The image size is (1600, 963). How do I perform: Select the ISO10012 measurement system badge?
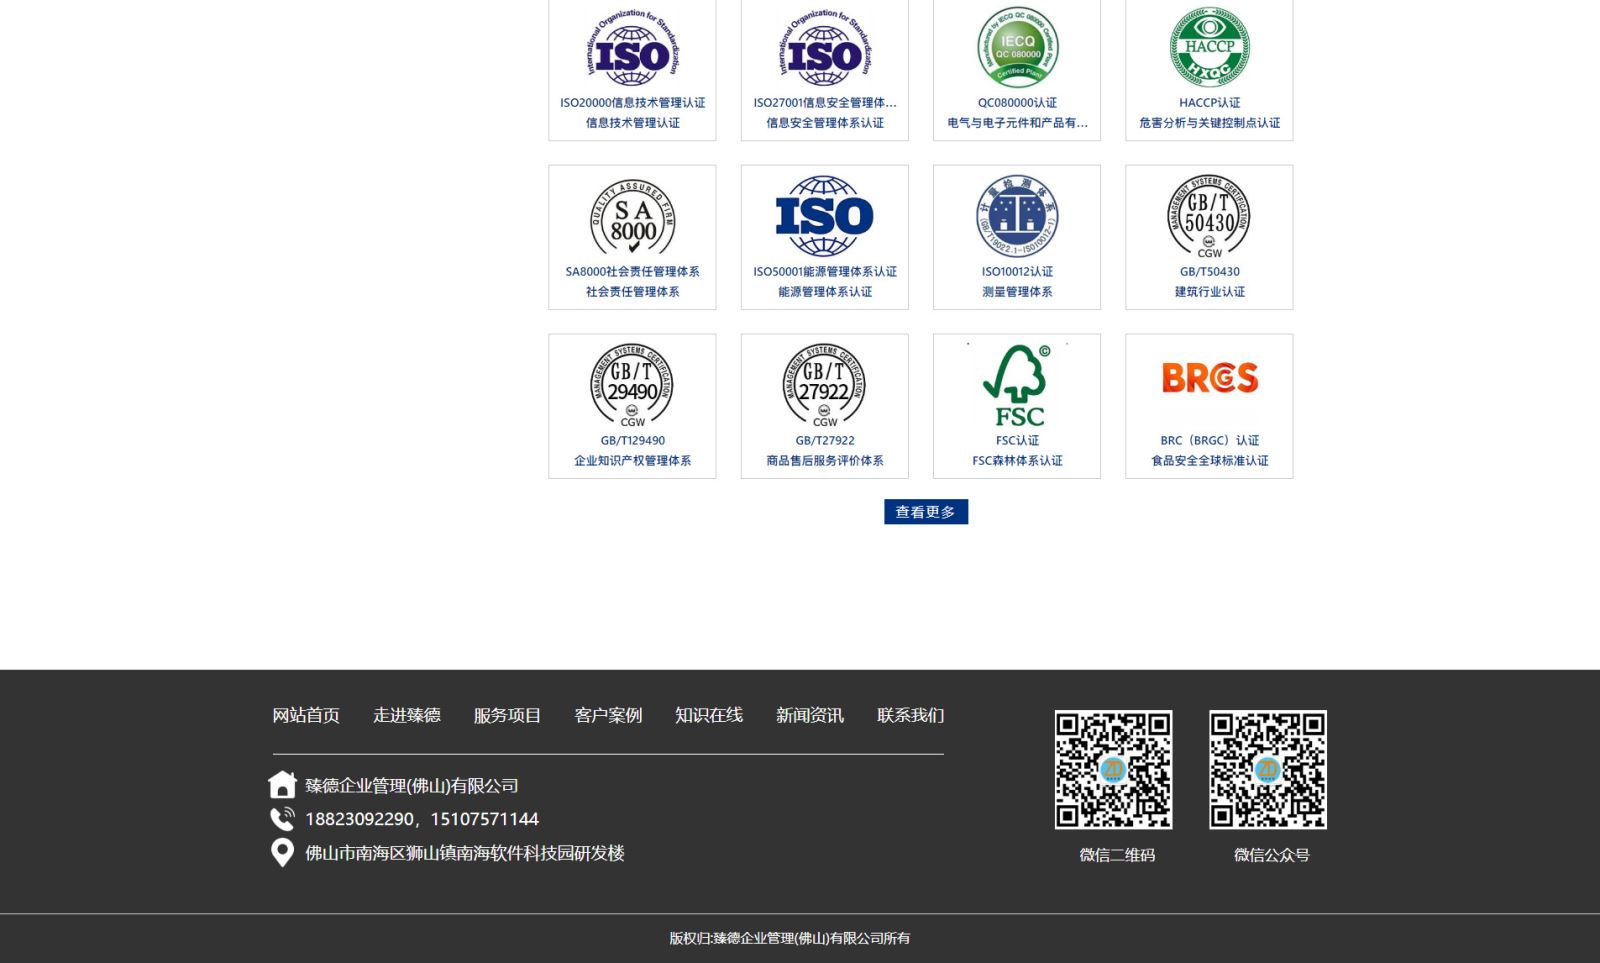(x=1017, y=216)
